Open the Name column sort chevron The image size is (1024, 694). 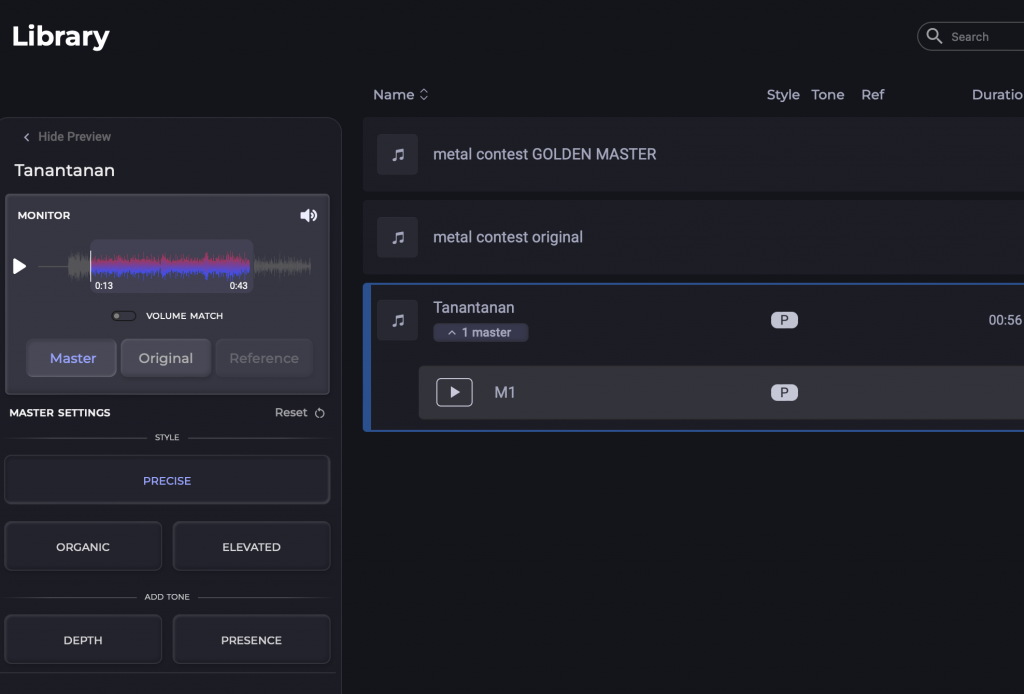tap(424, 94)
